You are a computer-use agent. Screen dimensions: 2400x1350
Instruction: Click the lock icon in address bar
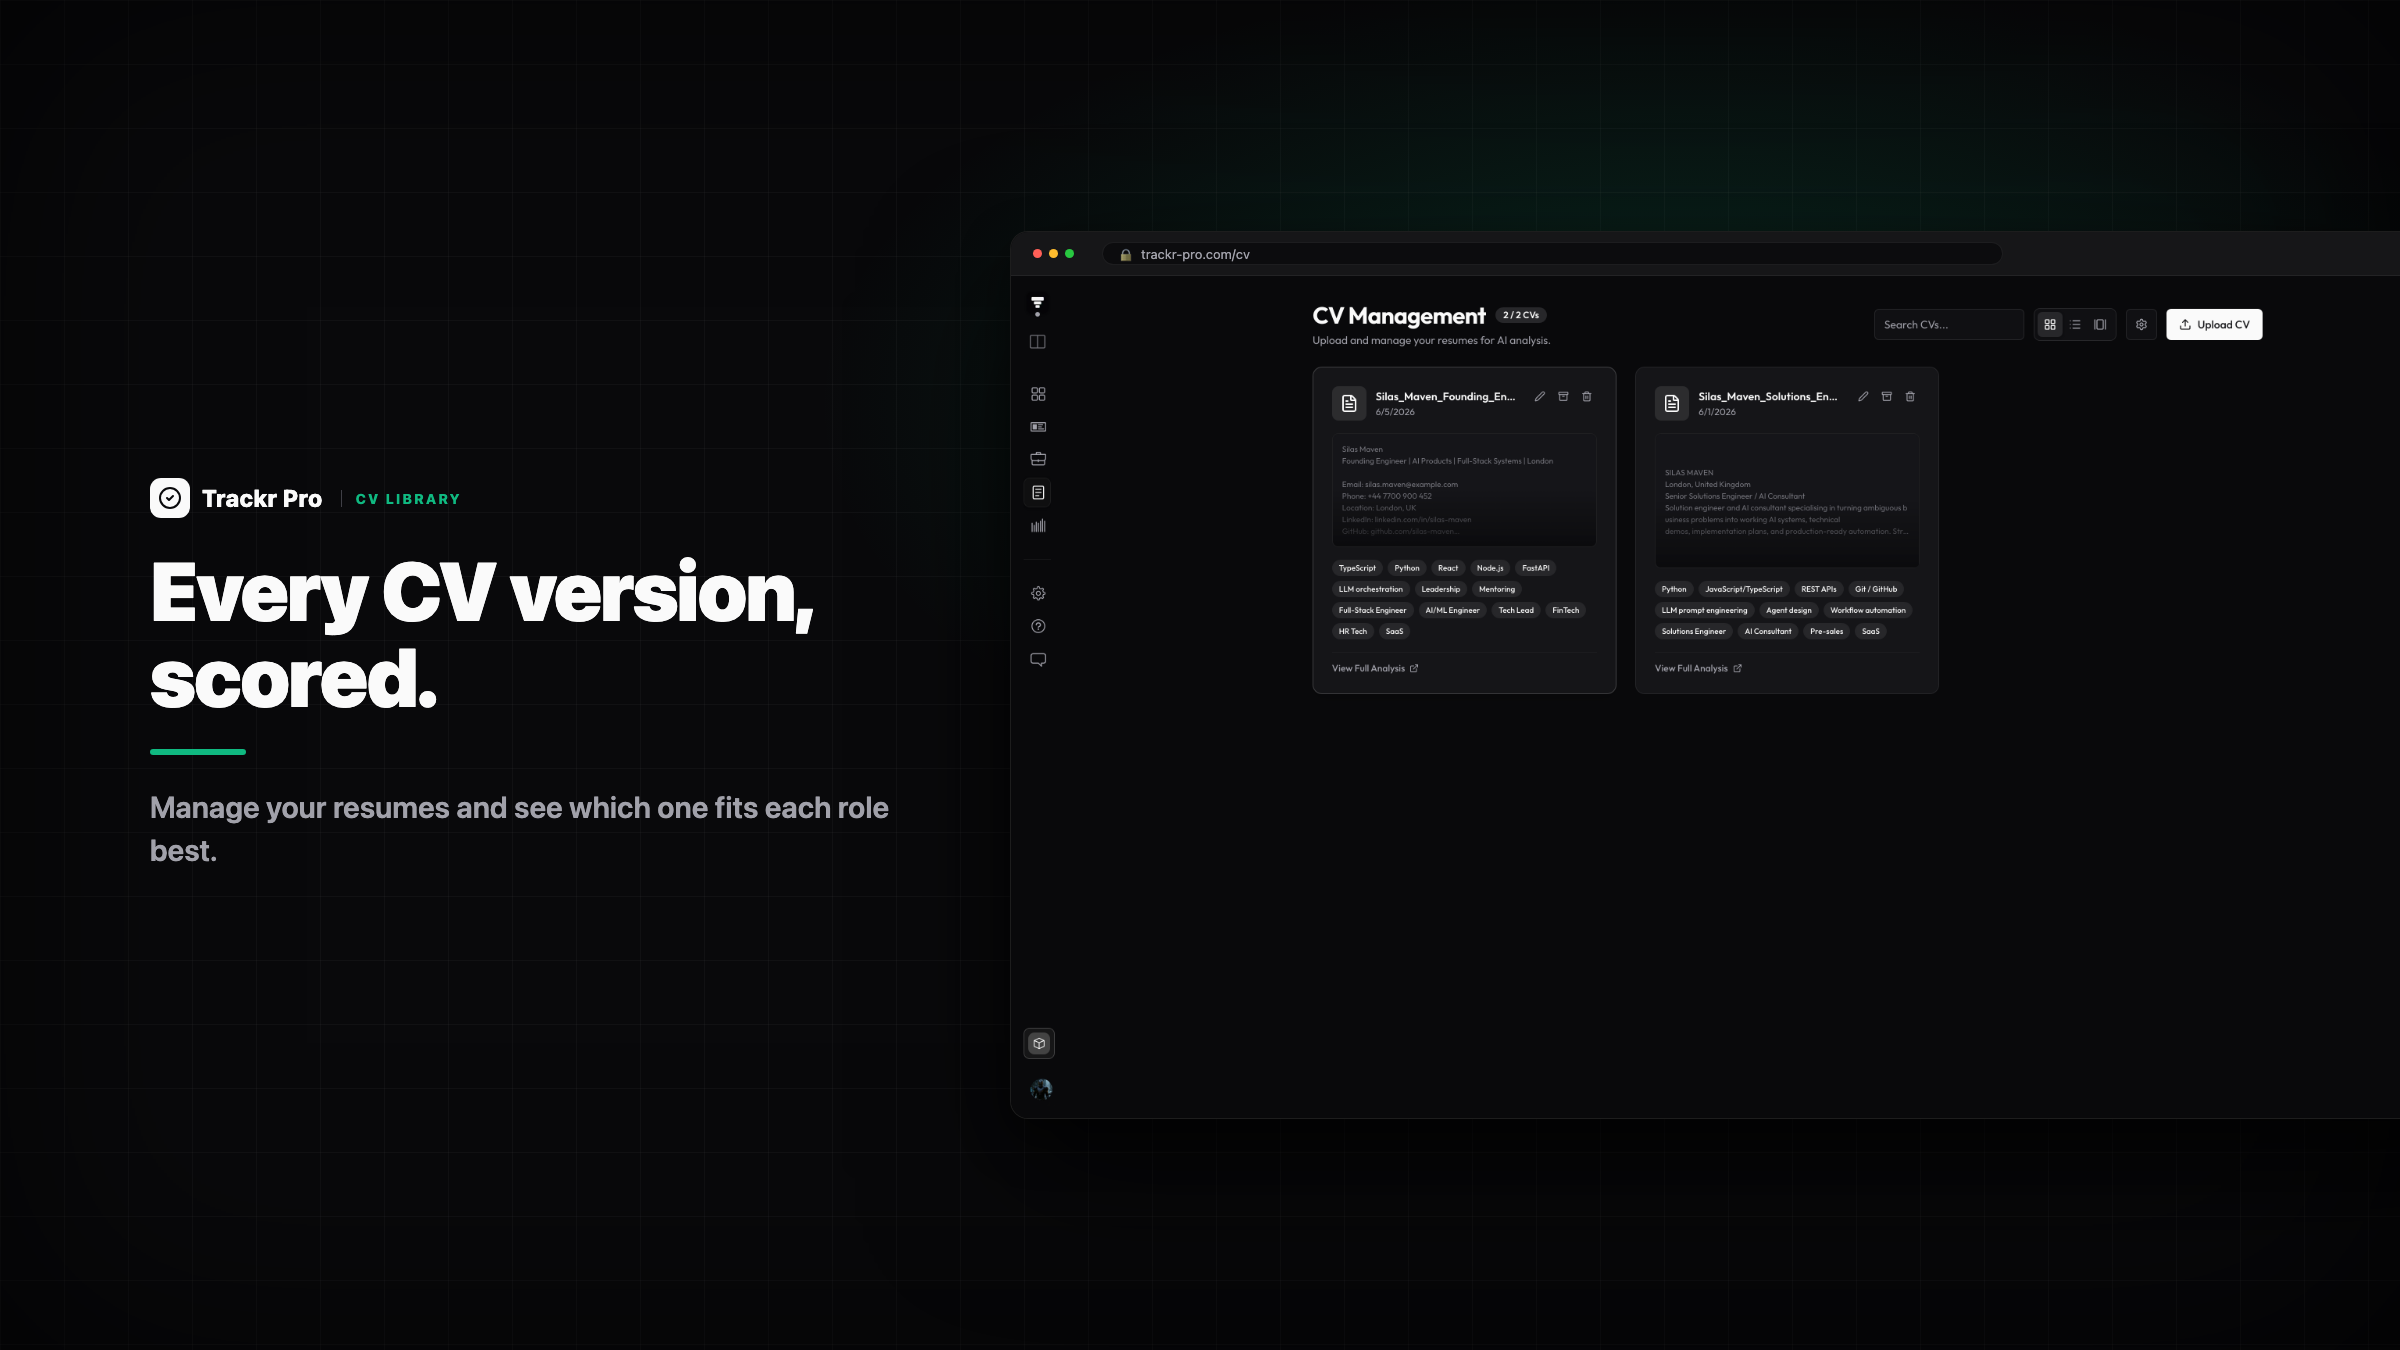pyautogui.click(x=1125, y=255)
